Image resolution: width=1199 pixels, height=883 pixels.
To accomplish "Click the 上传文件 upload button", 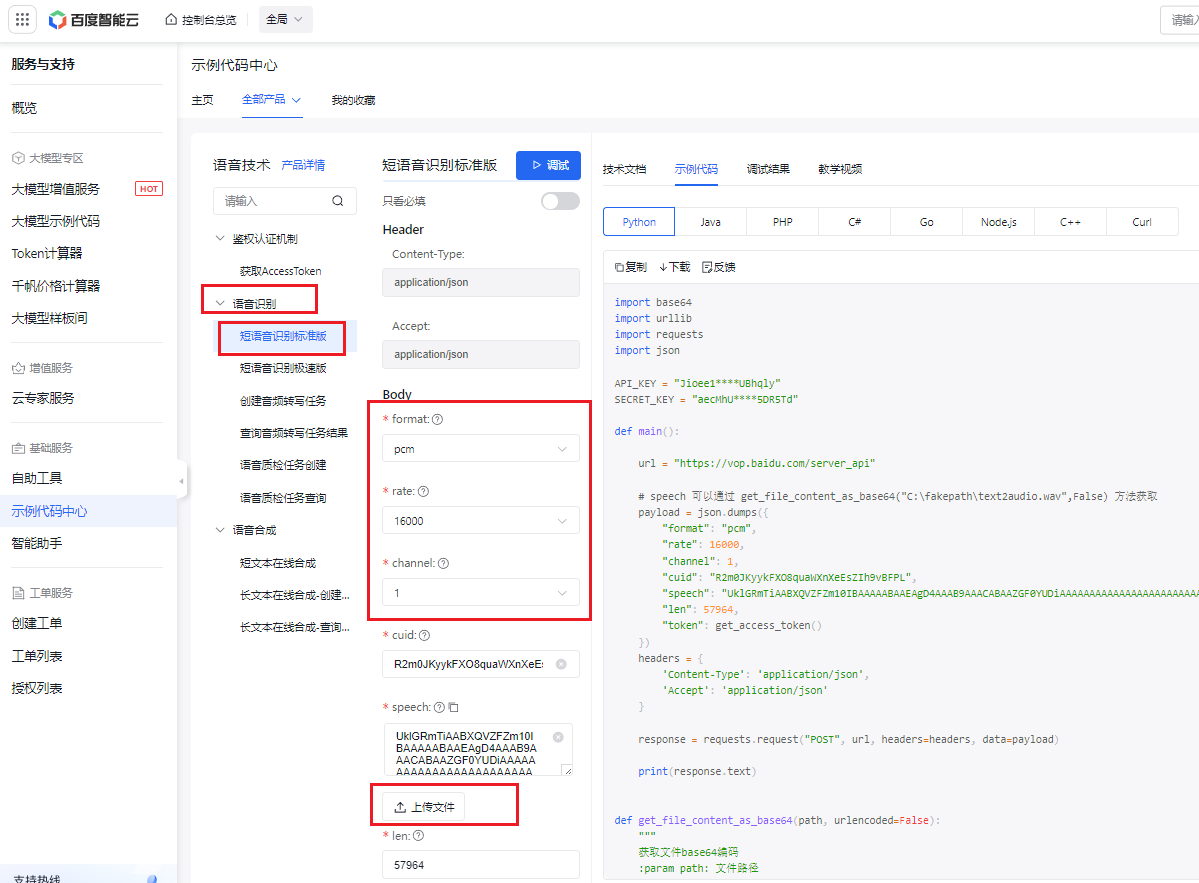I will [x=424, y=807].
